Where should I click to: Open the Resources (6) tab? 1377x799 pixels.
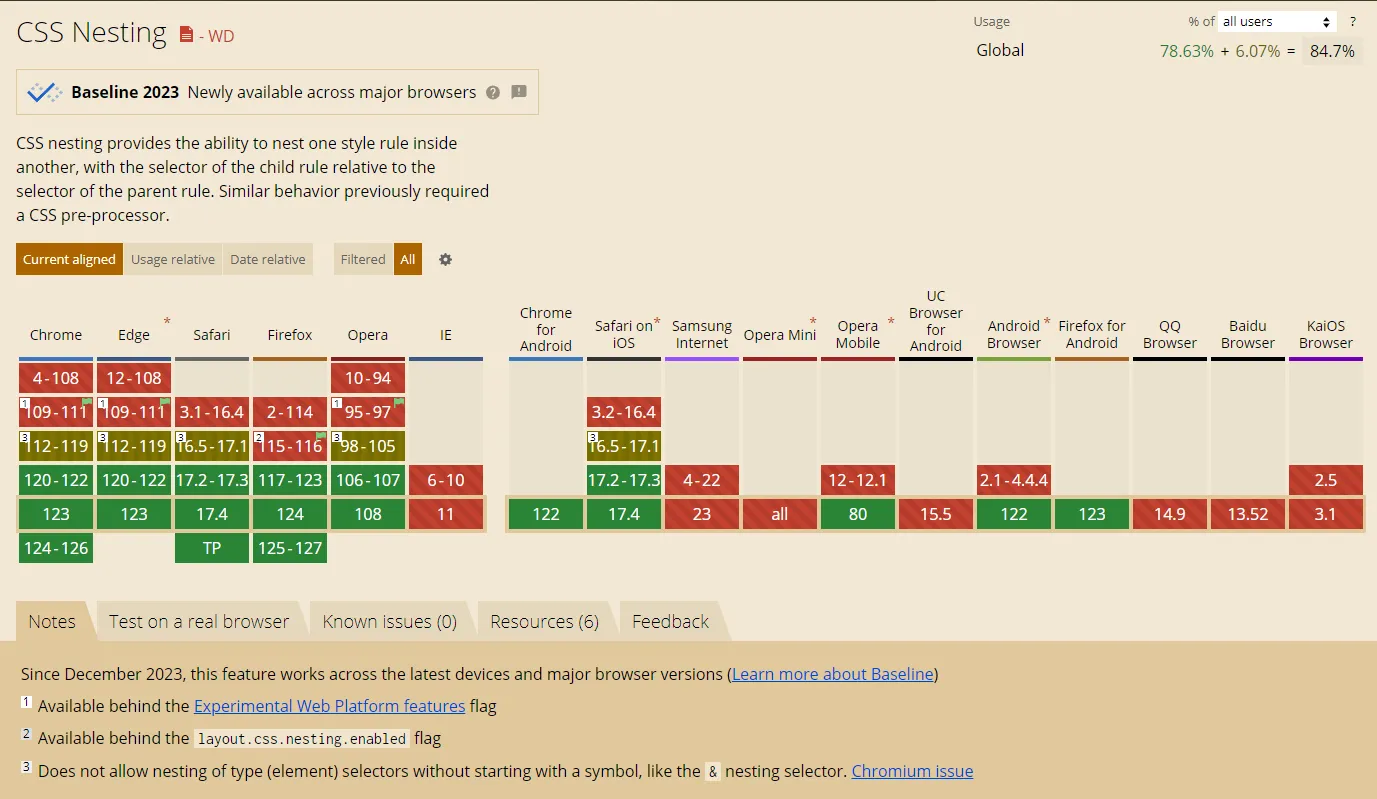click(544, 621)
